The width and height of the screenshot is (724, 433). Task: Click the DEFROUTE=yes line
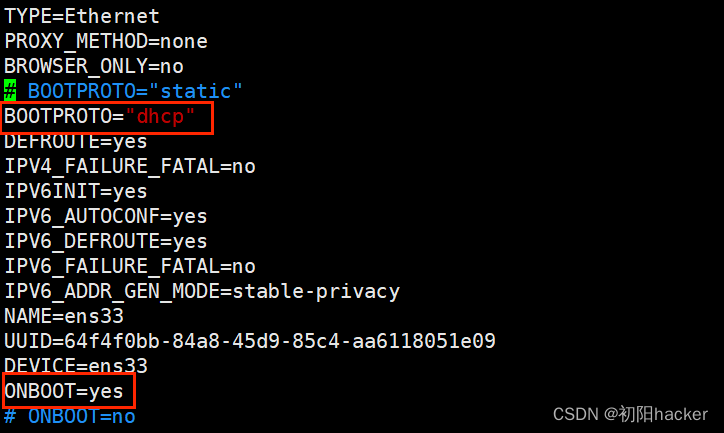click(x=76, y=141)
